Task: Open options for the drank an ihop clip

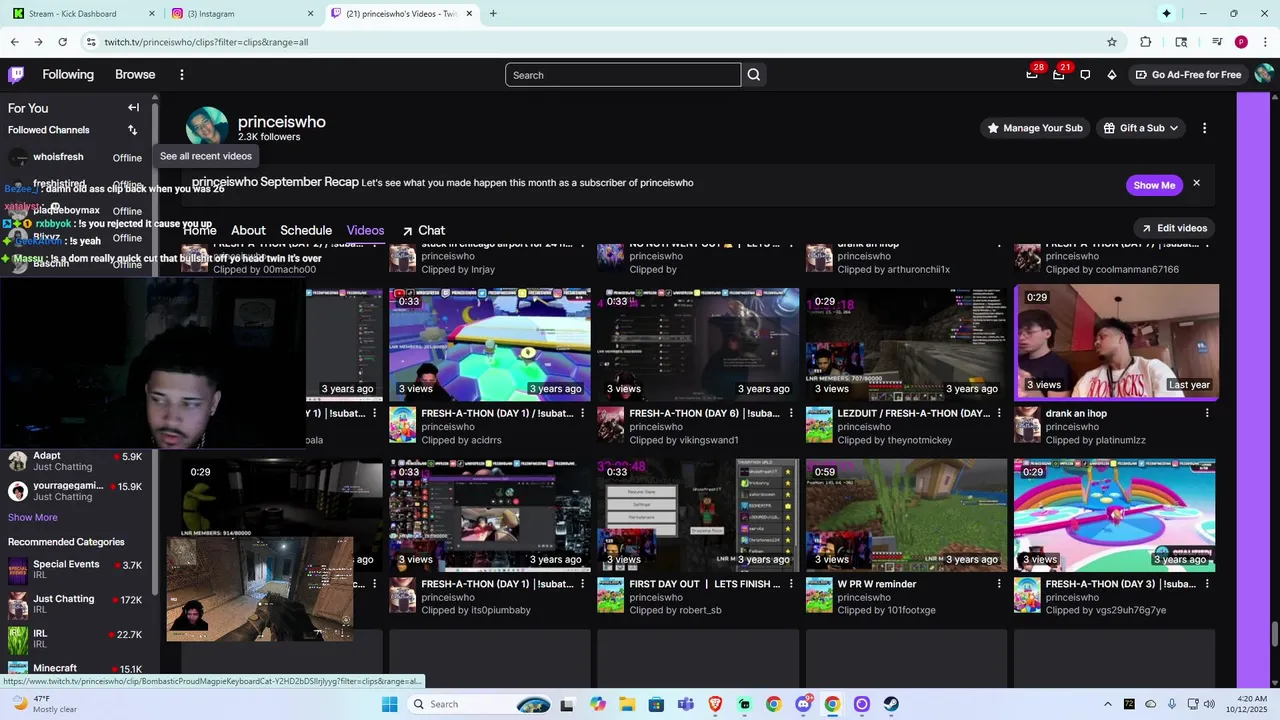Action: [1207, 413]
